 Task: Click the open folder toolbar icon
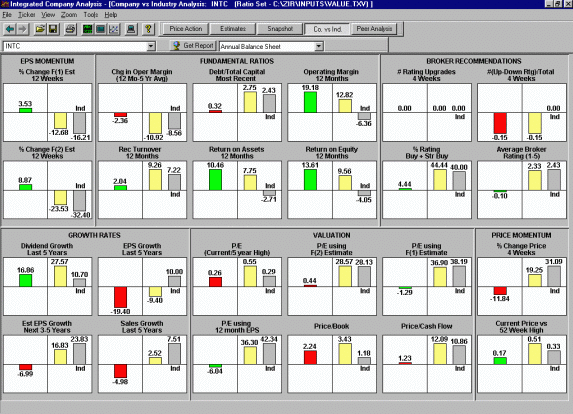[x=40, y=29]
